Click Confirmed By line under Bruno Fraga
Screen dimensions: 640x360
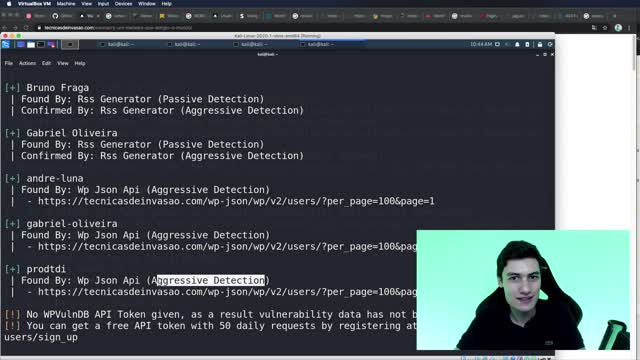(162, 111)
